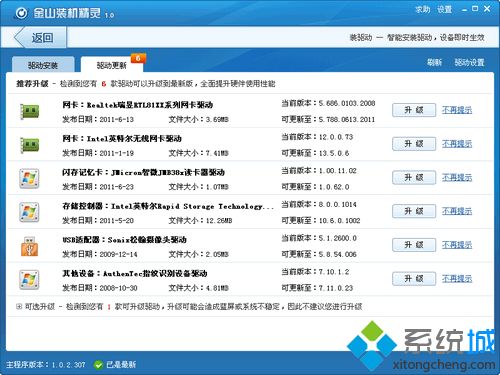Screen dimensions: 500x375
Task: Click the main program version 1.0.2.307
Action: click(x=69, y=365)
